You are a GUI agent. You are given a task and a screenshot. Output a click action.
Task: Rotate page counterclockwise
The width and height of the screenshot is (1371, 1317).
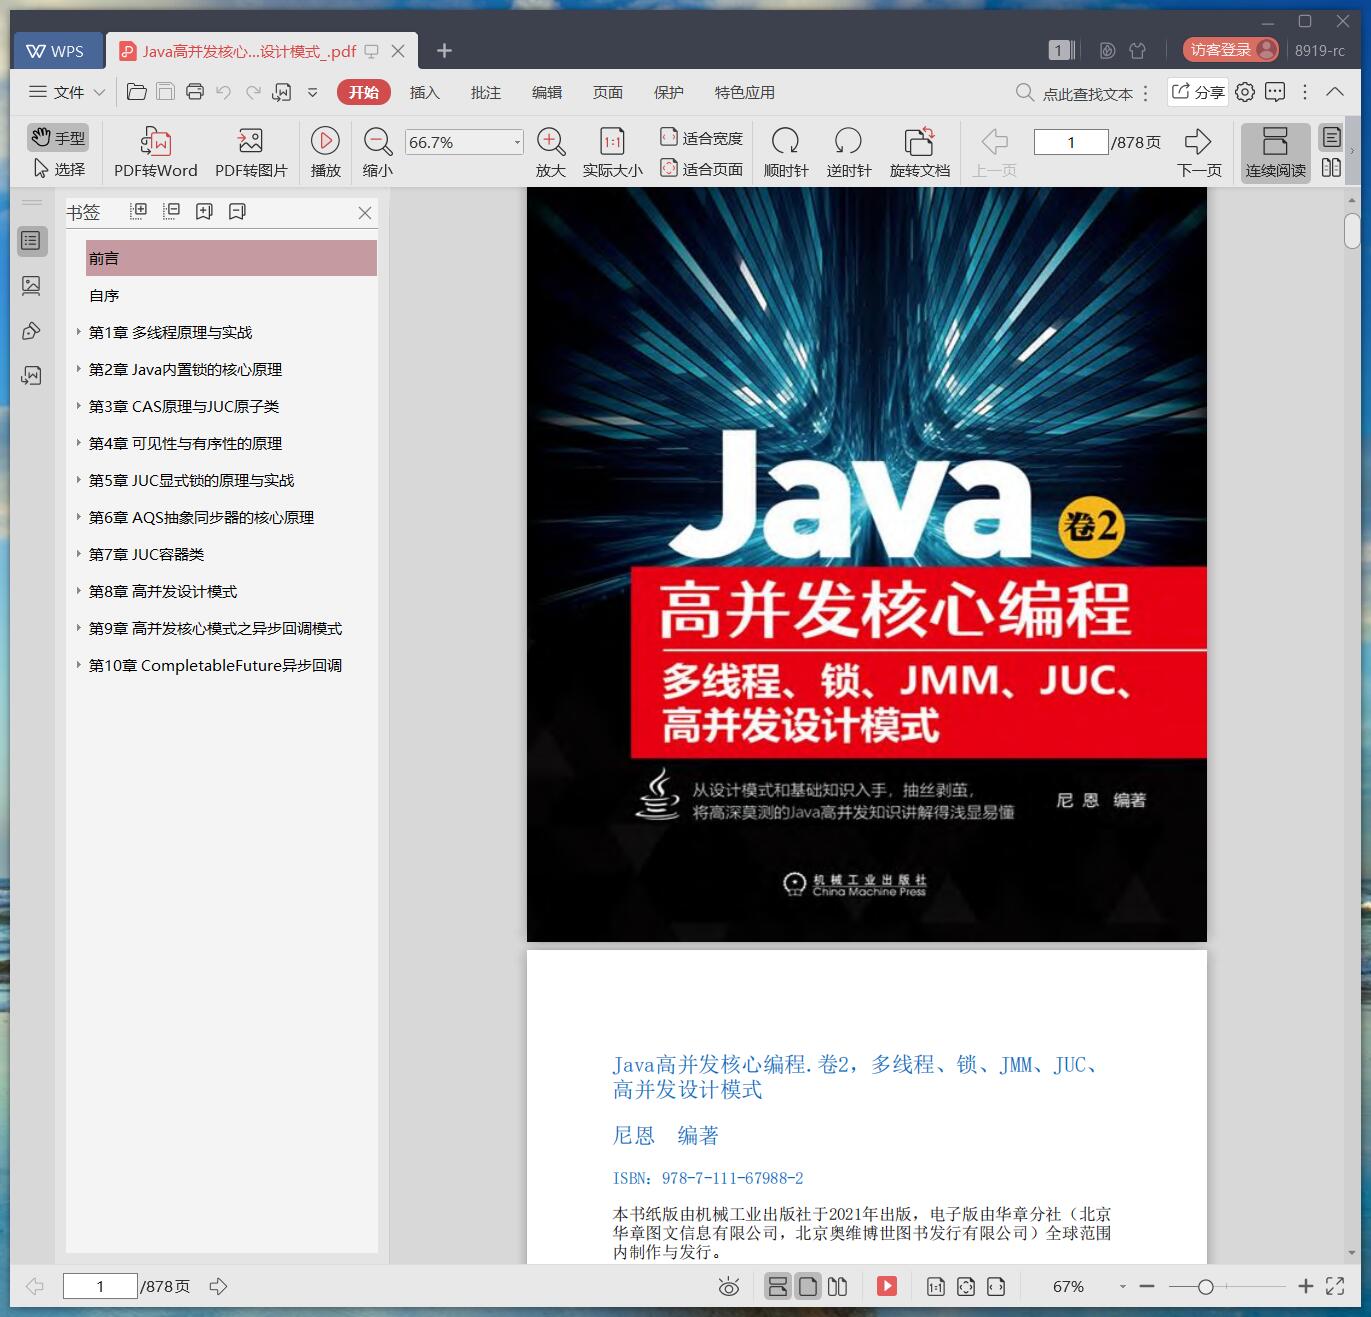848,152
